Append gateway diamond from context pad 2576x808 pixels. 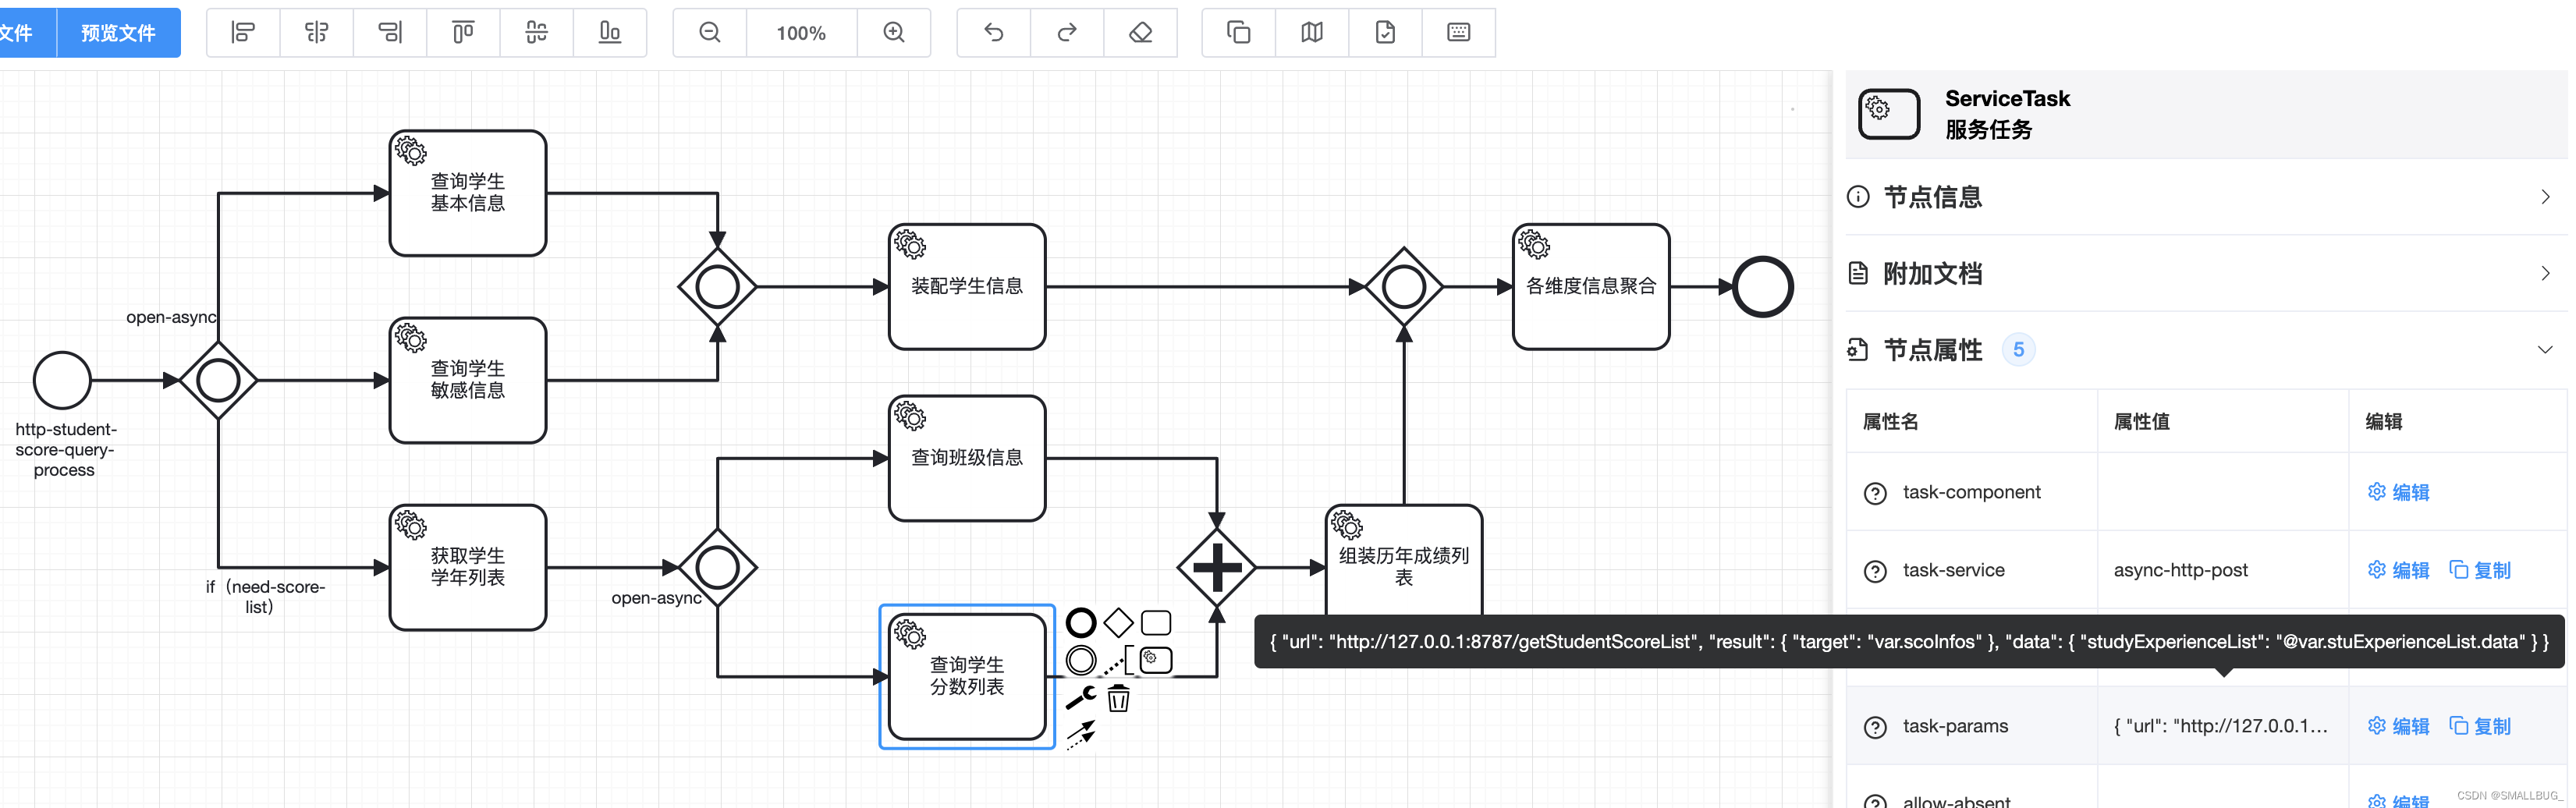tap(1118, 623)
